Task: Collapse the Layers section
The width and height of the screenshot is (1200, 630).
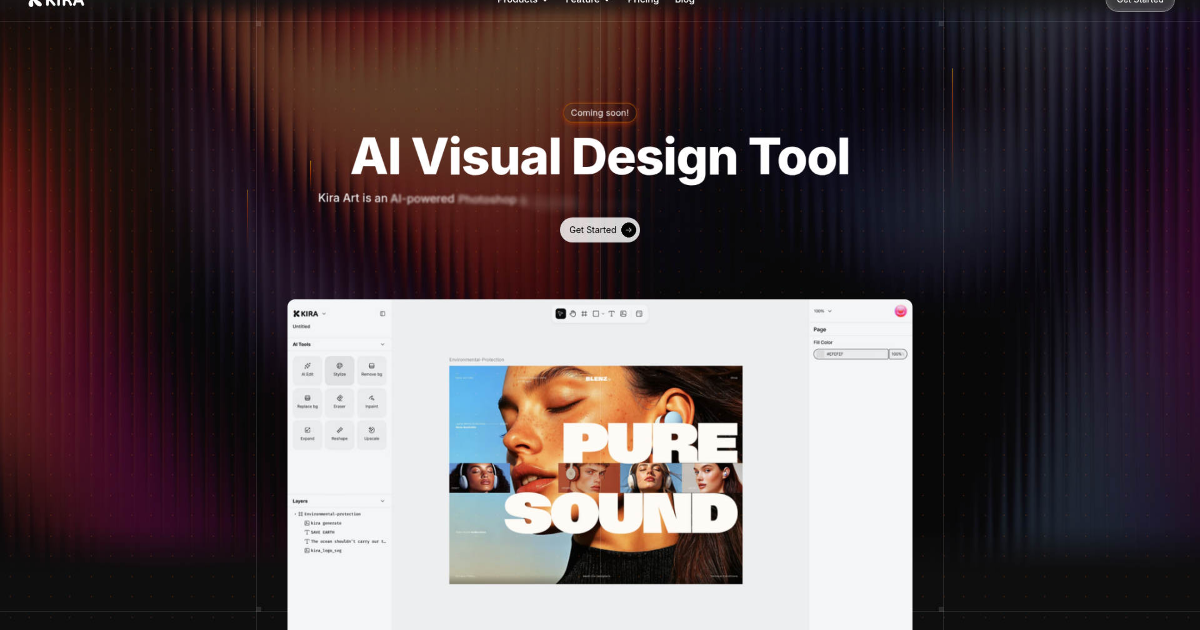Action: tap(382, 501)
